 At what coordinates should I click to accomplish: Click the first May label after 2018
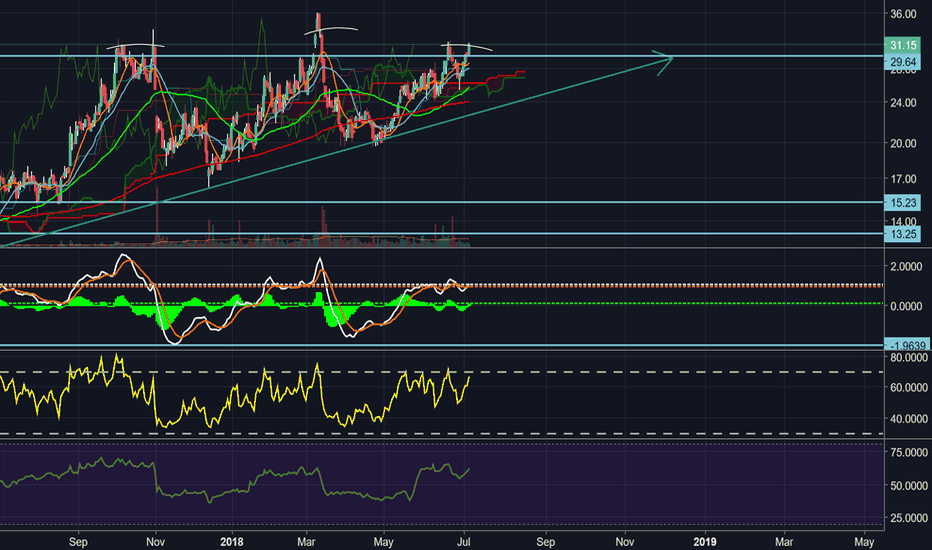[383, 542]
